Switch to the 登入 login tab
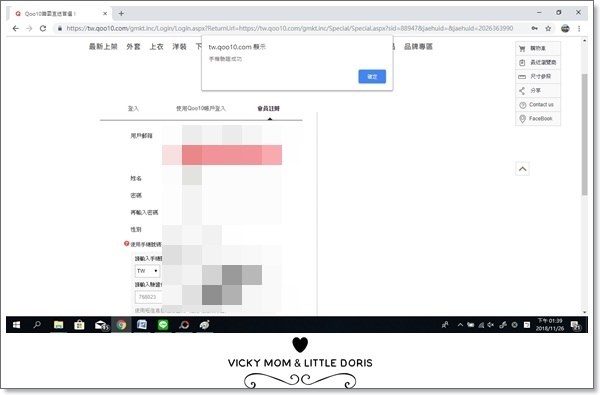Image resolution: width=600 pixels, height=395 pixels. 133,108
